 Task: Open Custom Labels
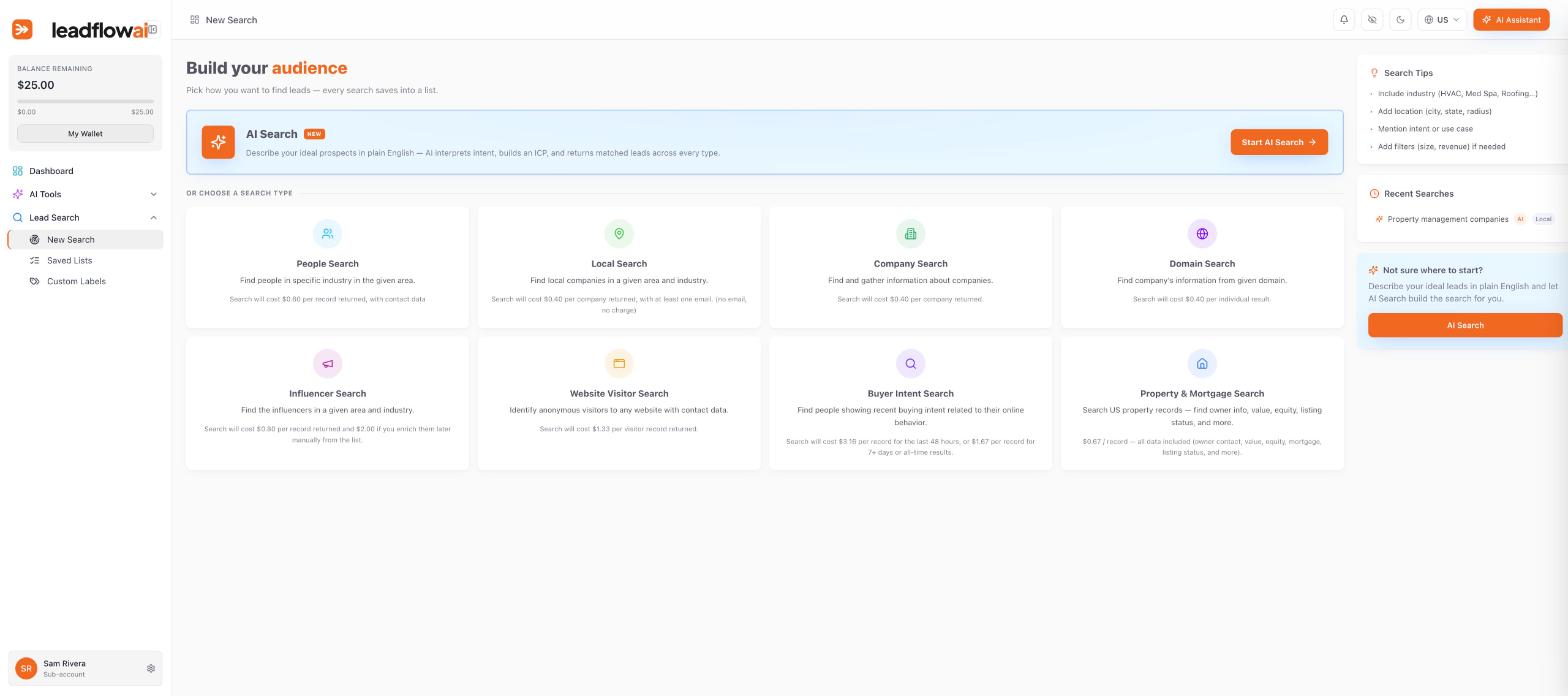tap(76, 281)
